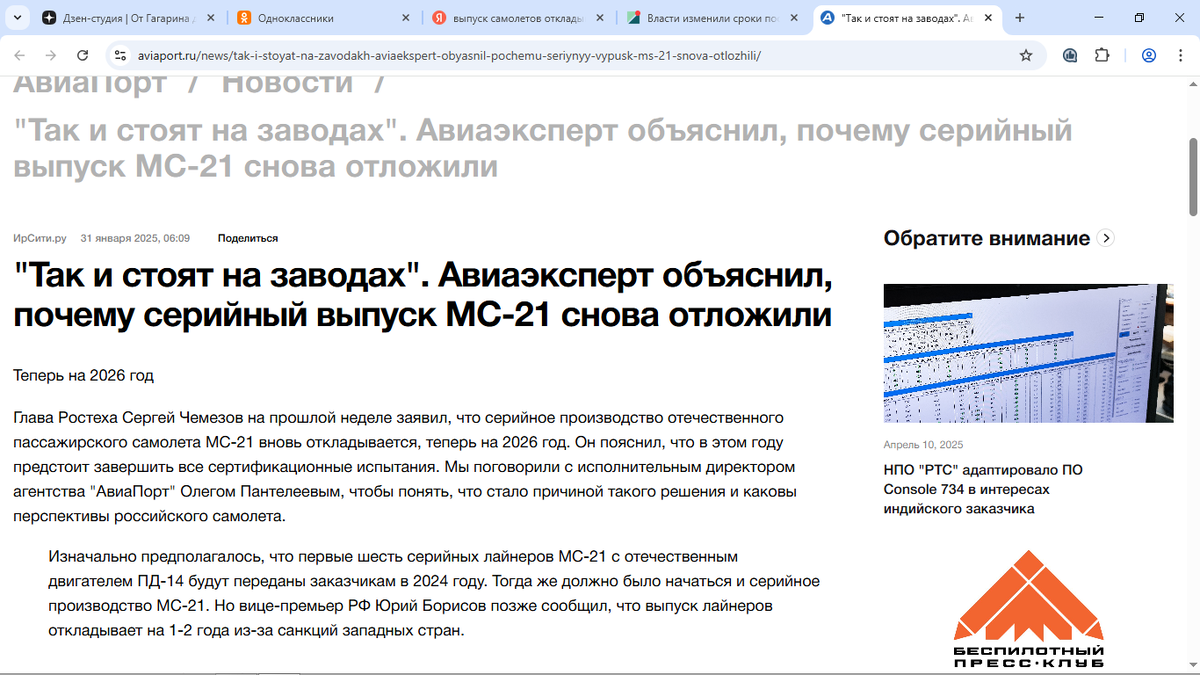
Task: Open the НПО РТС screen thumbnail
Action: click(1028, 353)
